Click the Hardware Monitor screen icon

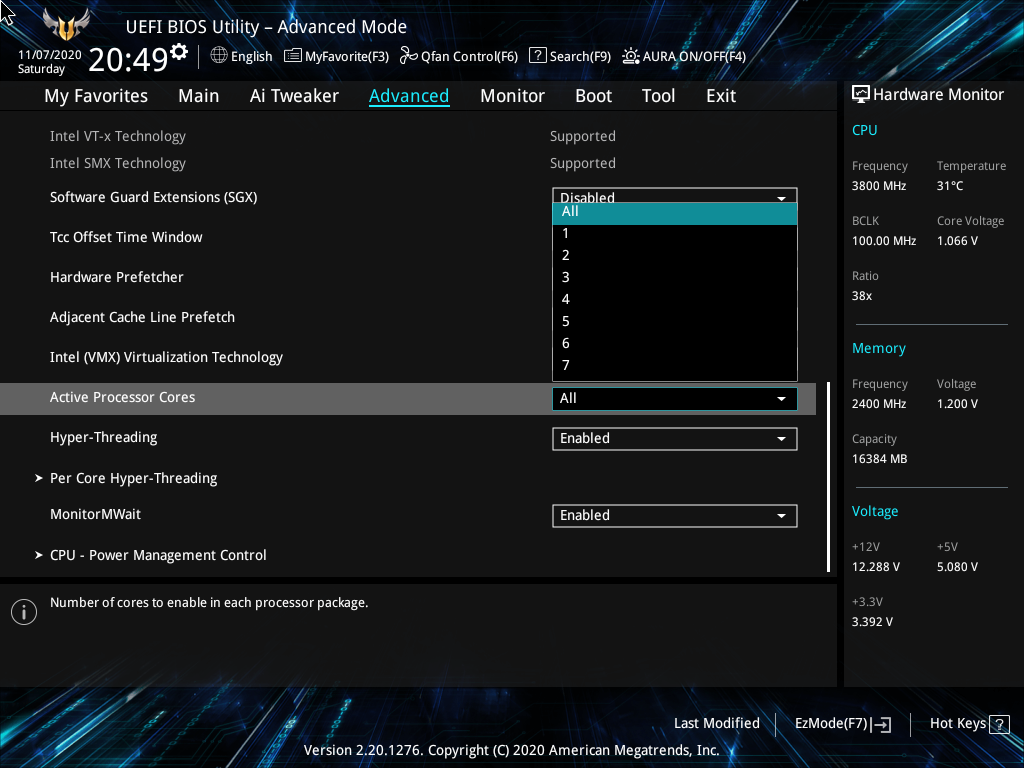[861, 95]
